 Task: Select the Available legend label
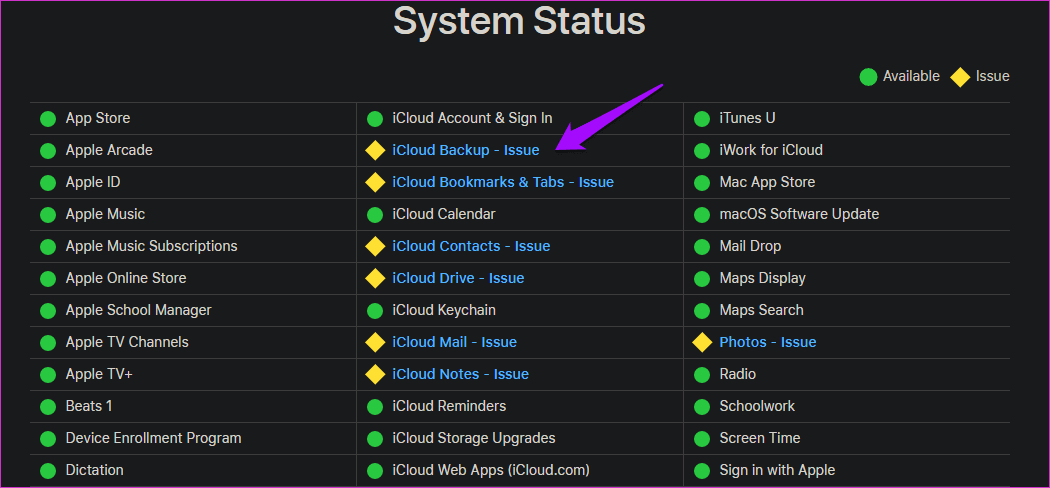point(911,76)
